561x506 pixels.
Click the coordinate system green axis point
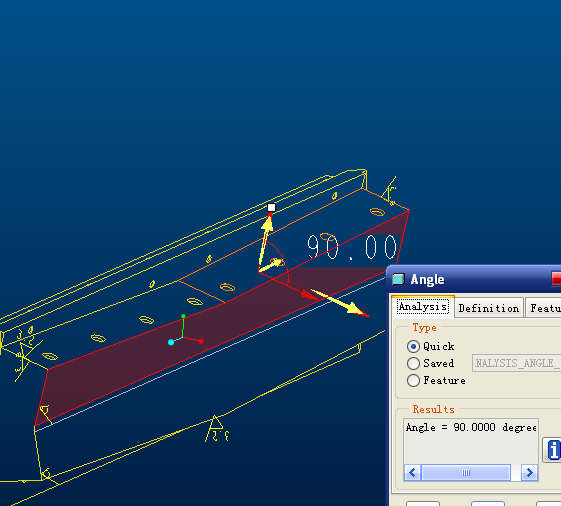tap(184, 316)
